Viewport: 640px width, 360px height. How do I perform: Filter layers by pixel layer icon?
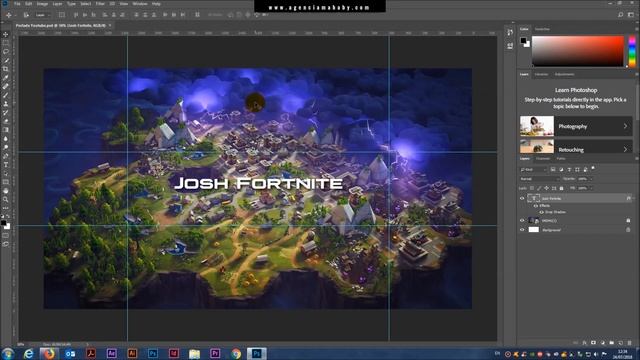[x=553, y=169]
